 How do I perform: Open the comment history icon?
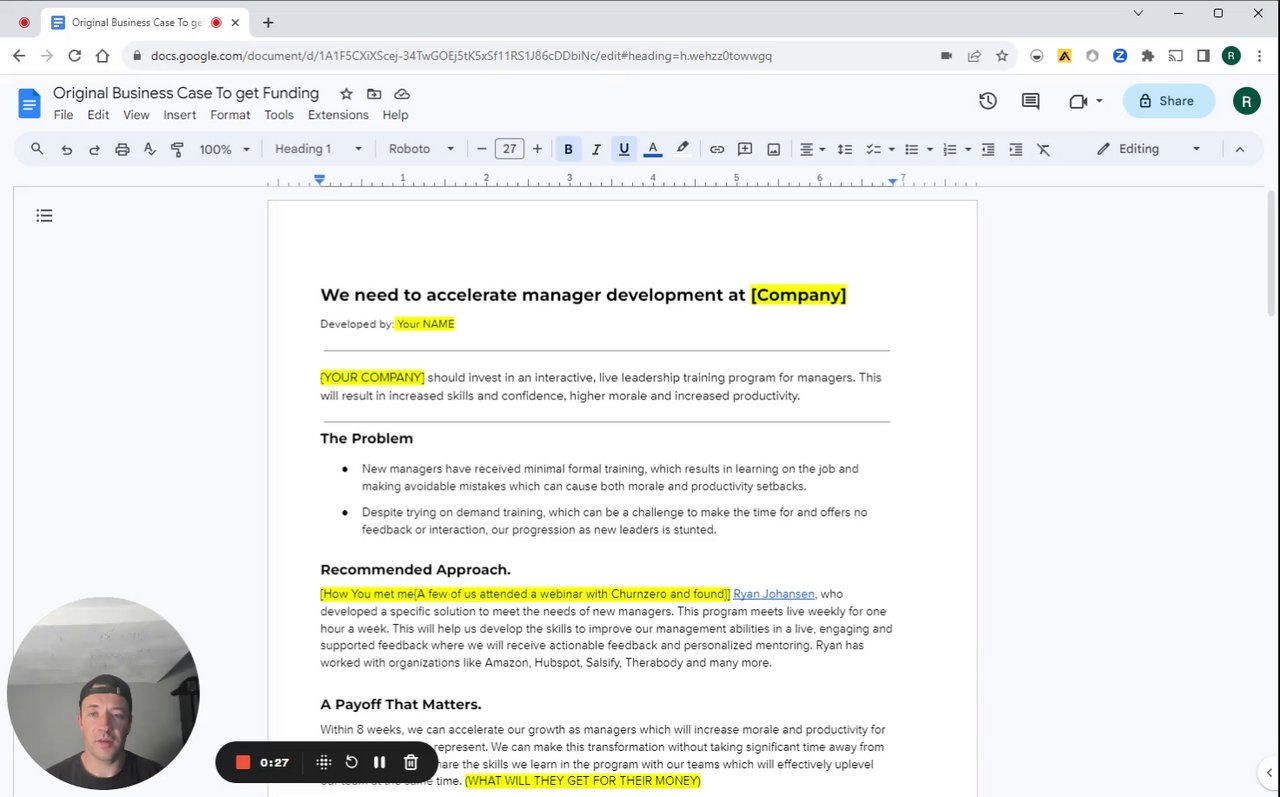click(1030, 101)
